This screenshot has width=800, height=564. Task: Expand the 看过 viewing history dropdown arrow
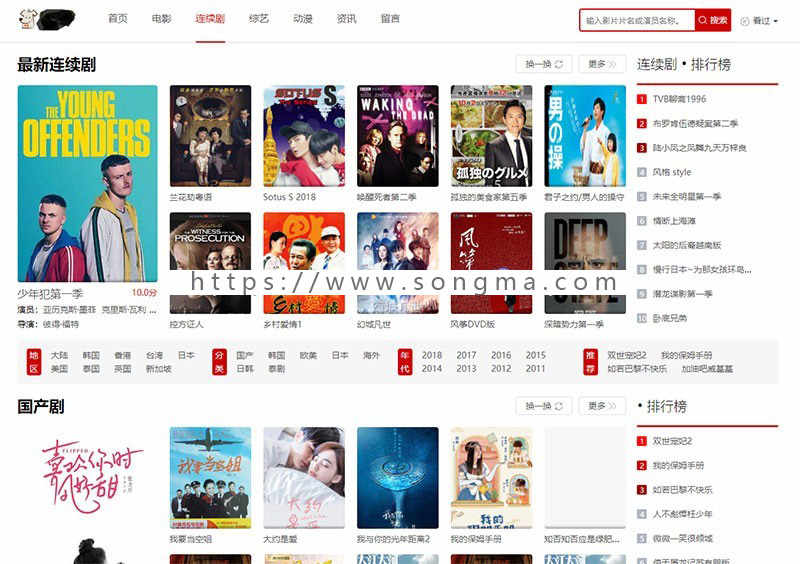pyautogui.click(x=776, y=21)
